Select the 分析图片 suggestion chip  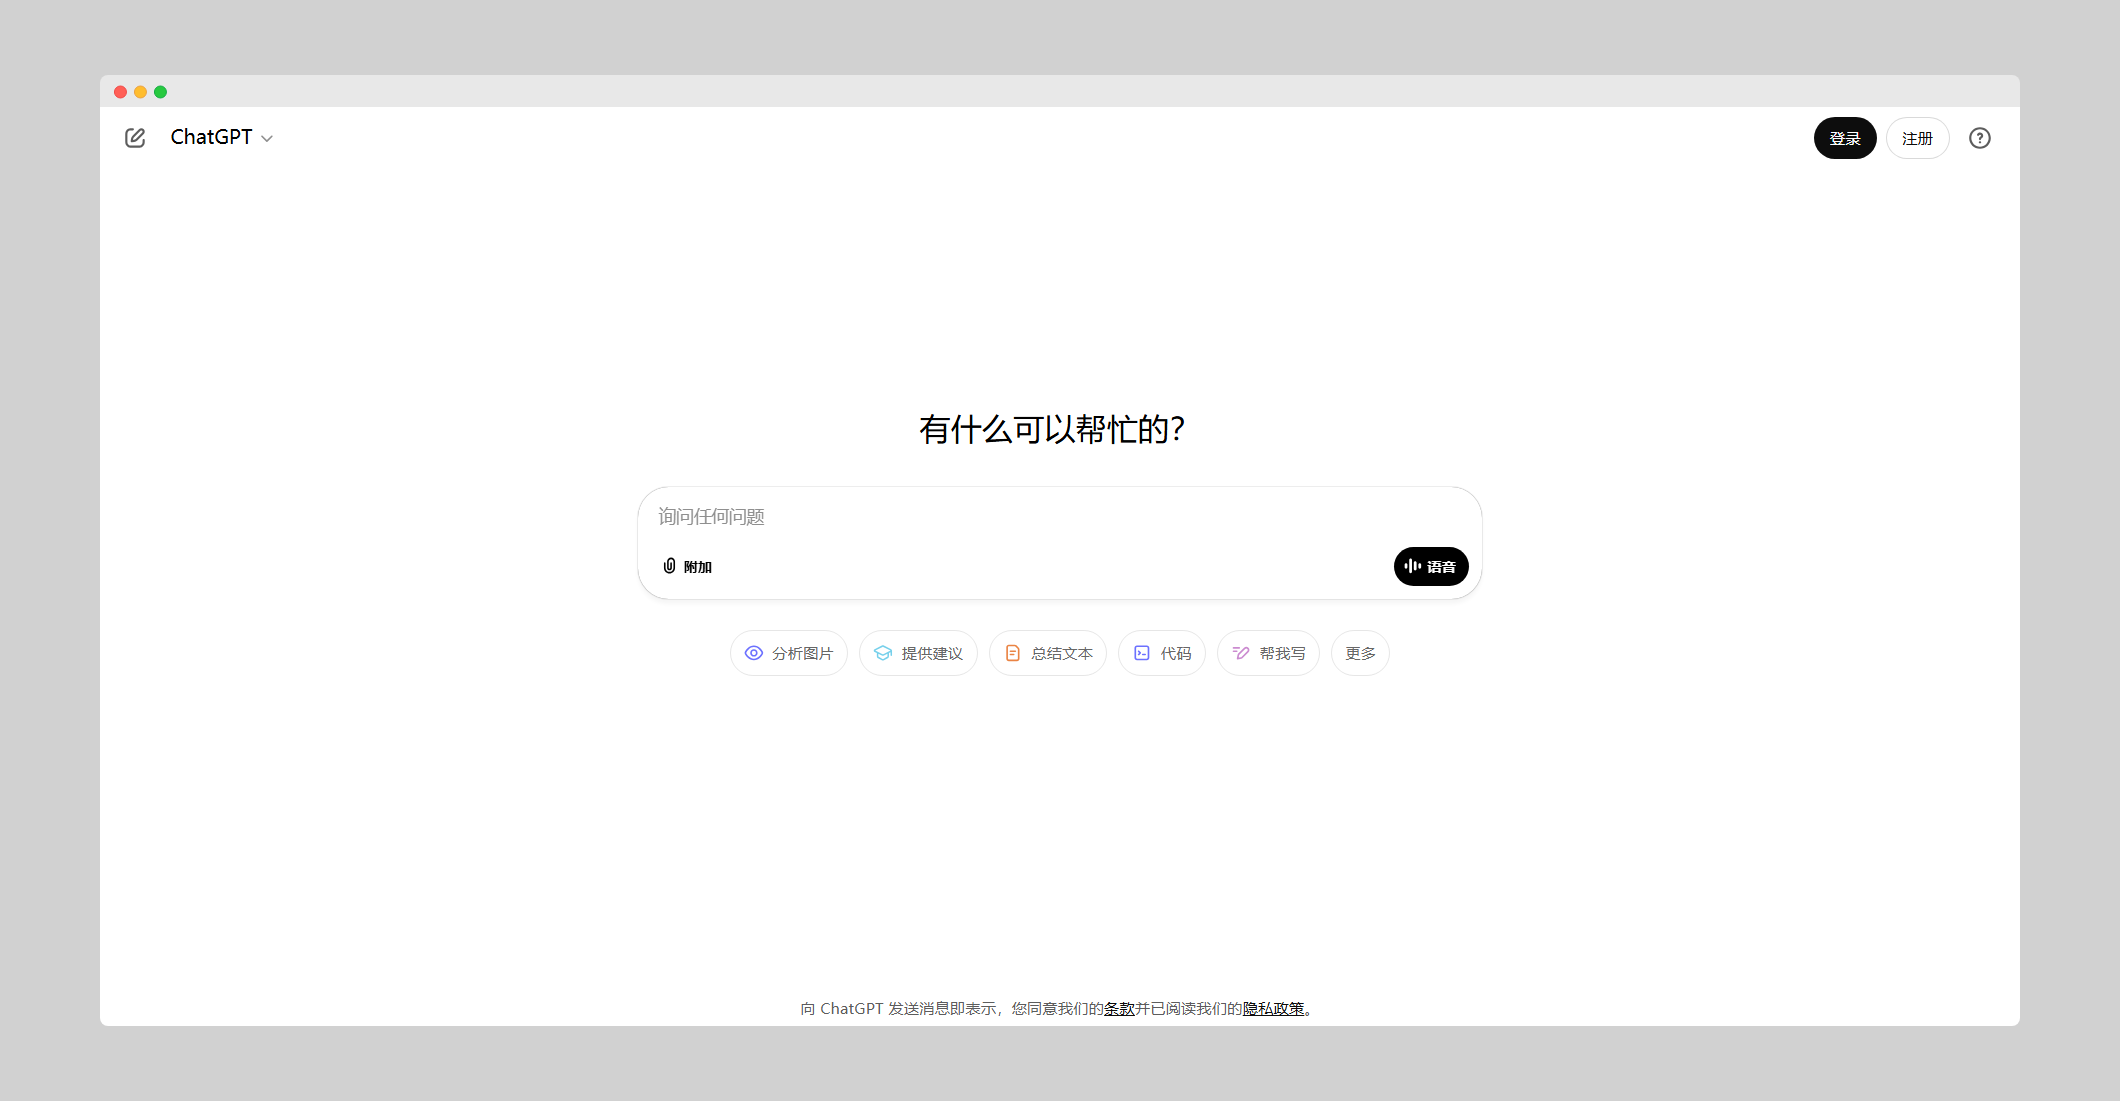pos(789,653)
